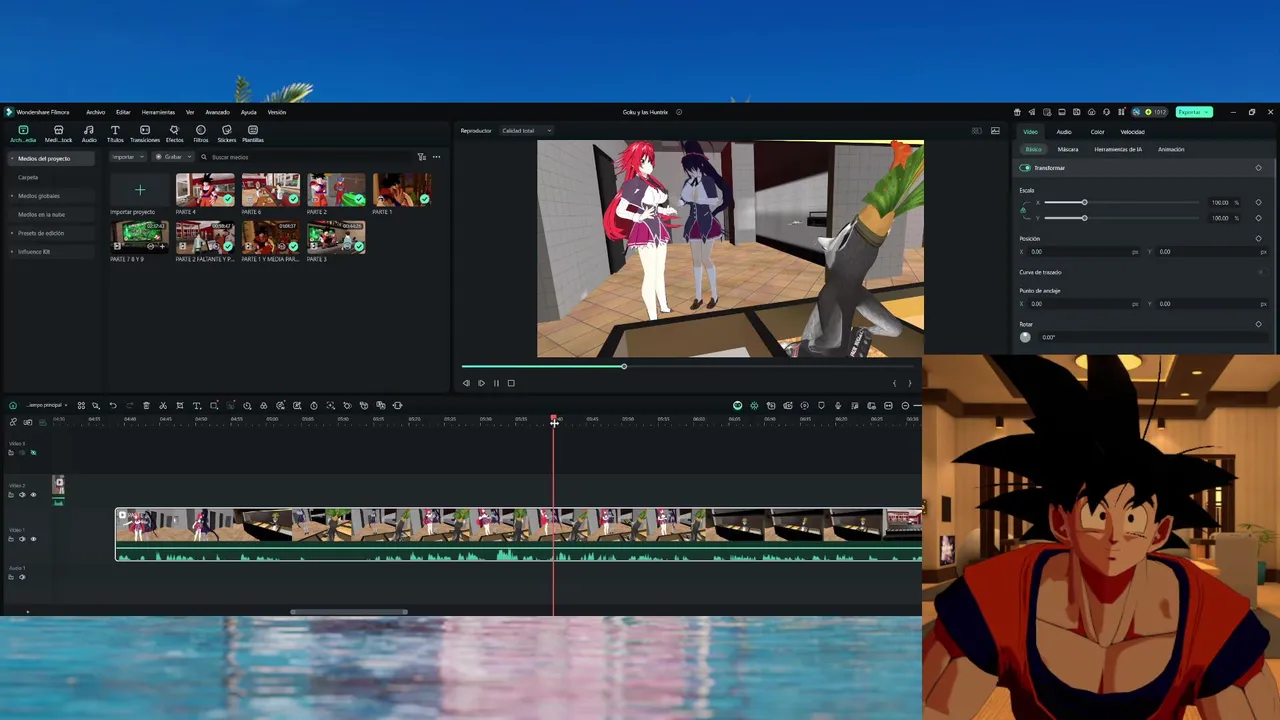The width and height of the screenshot is (1280, 720).
Task: Open the Importar dropdown
Action: [128, 157]
